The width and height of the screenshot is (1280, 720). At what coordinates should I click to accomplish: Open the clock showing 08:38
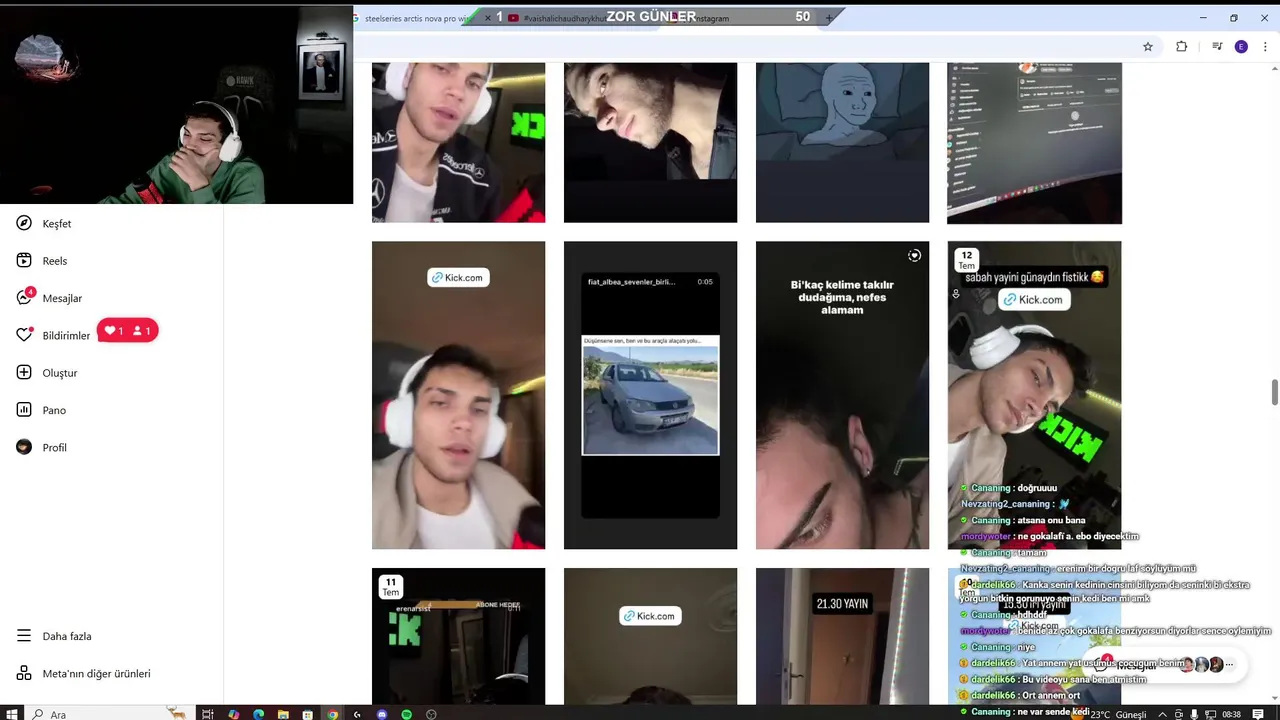pos(1231,714)
